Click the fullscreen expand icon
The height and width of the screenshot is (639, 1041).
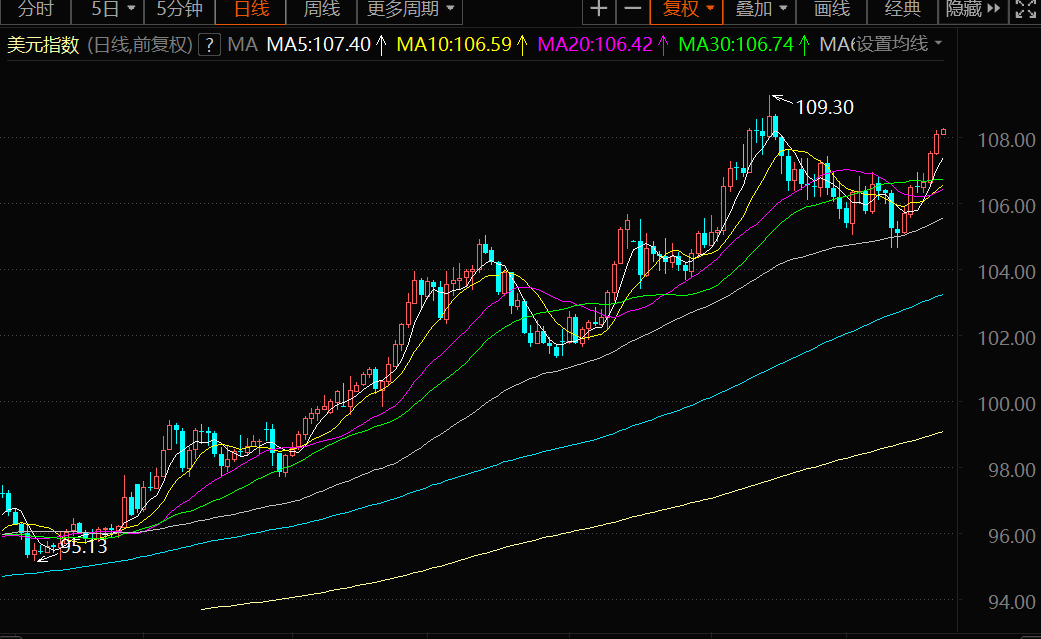1025,10
